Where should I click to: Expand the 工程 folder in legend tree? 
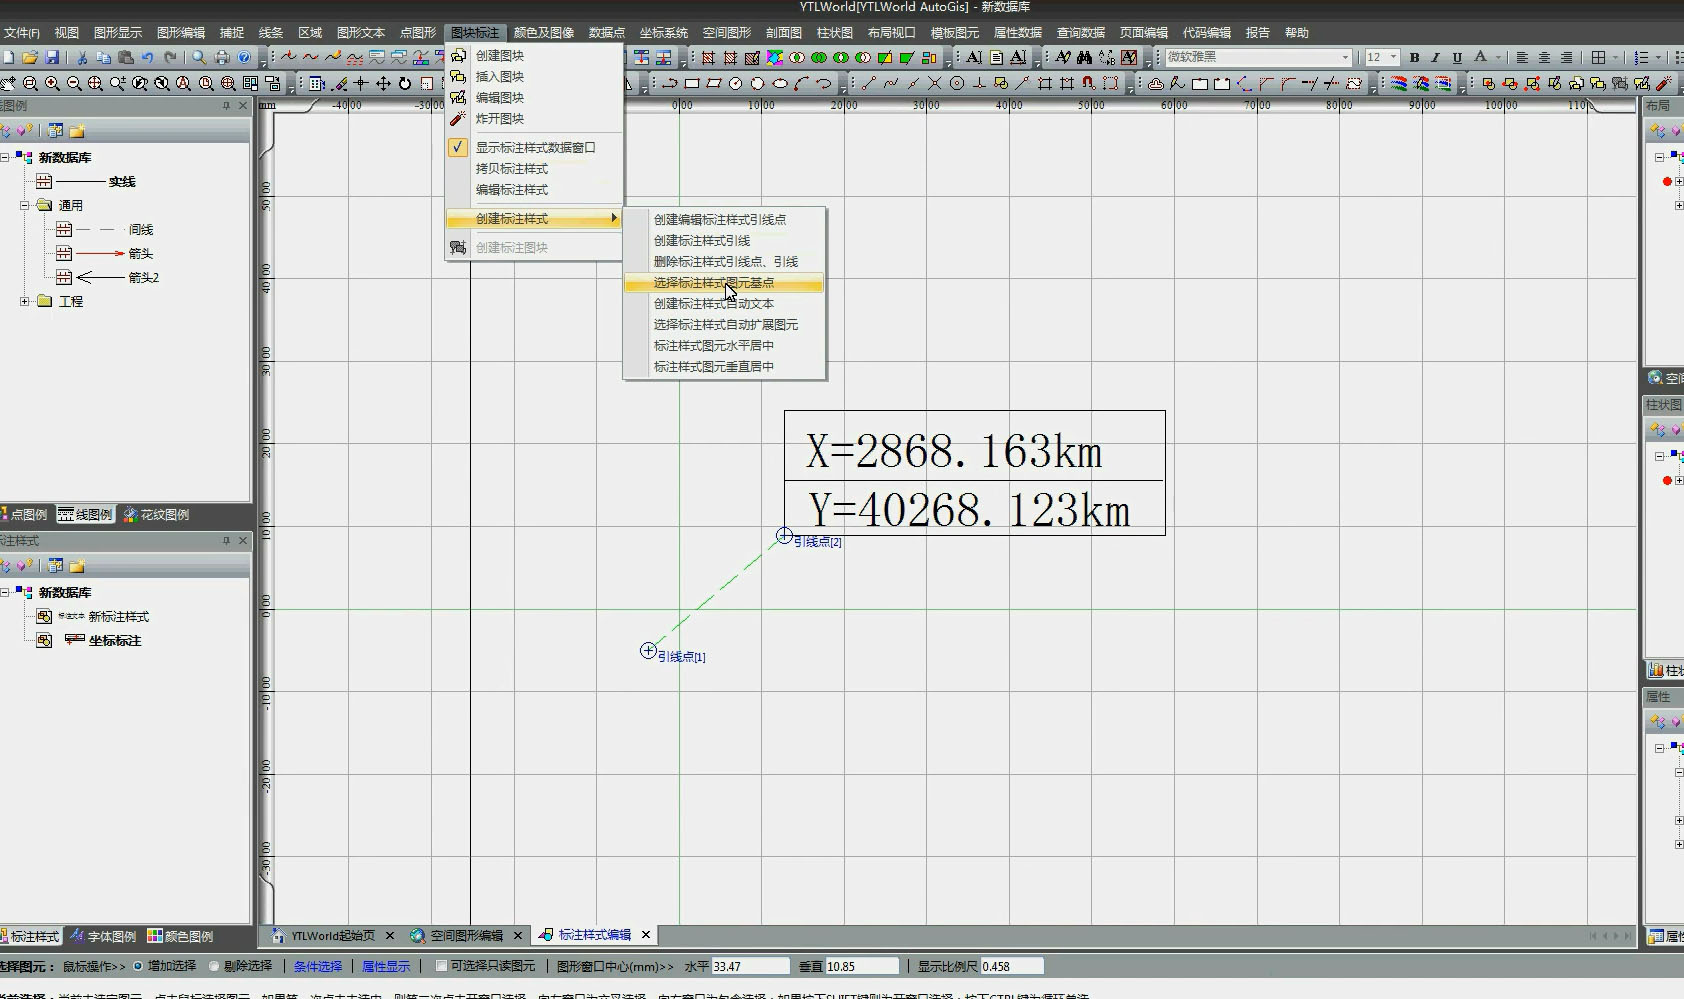[x=25, y=301]
